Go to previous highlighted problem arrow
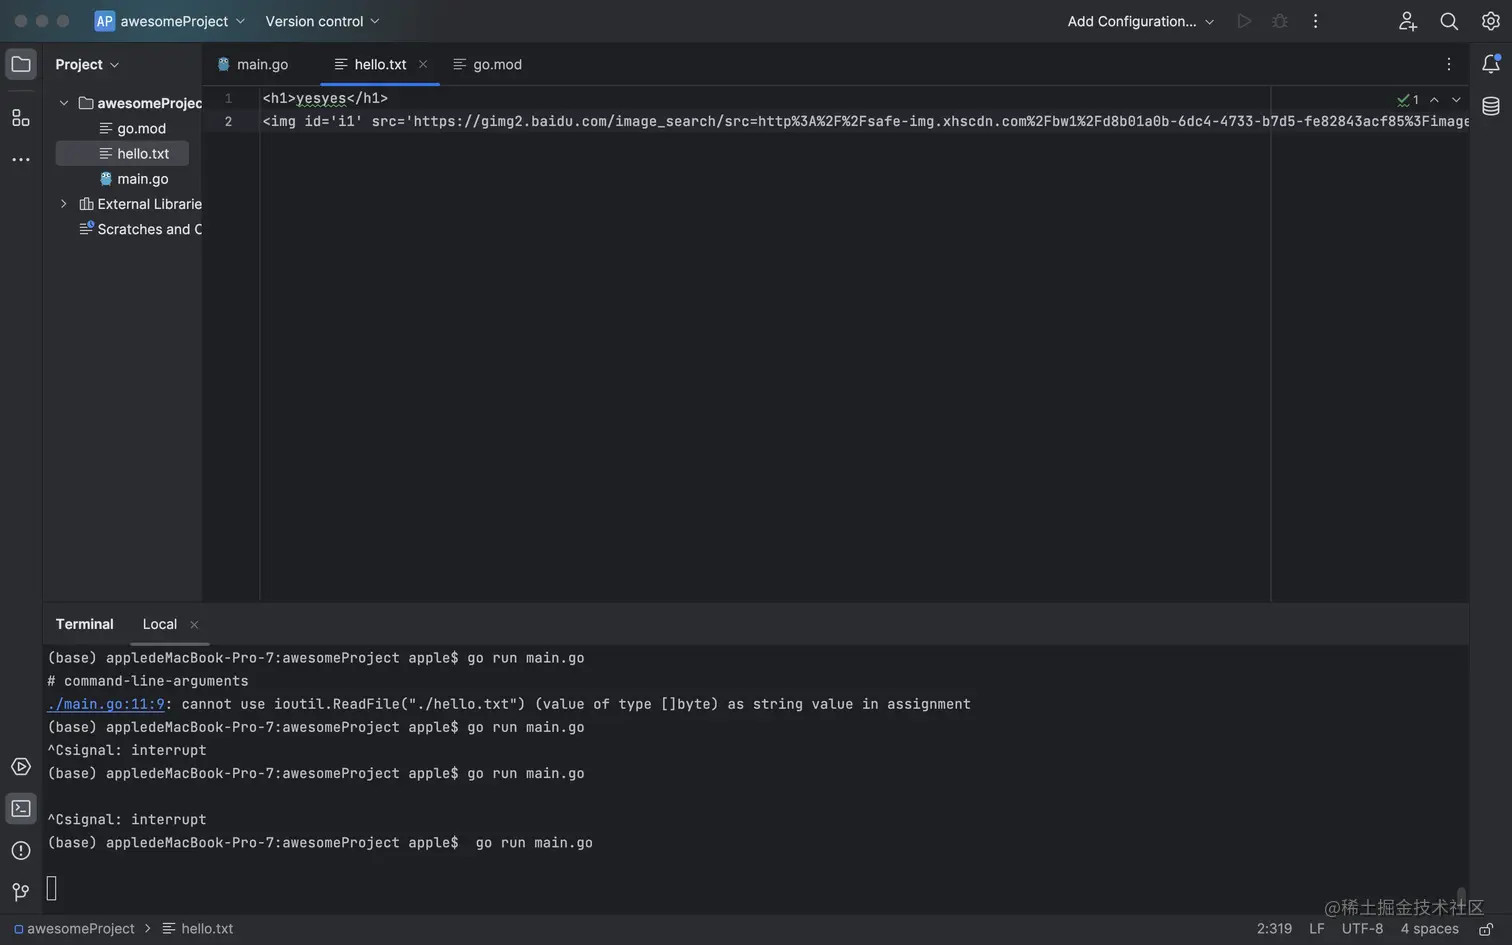The image size is (1512, 945). pyautogui.click(x=1435, y=100)
